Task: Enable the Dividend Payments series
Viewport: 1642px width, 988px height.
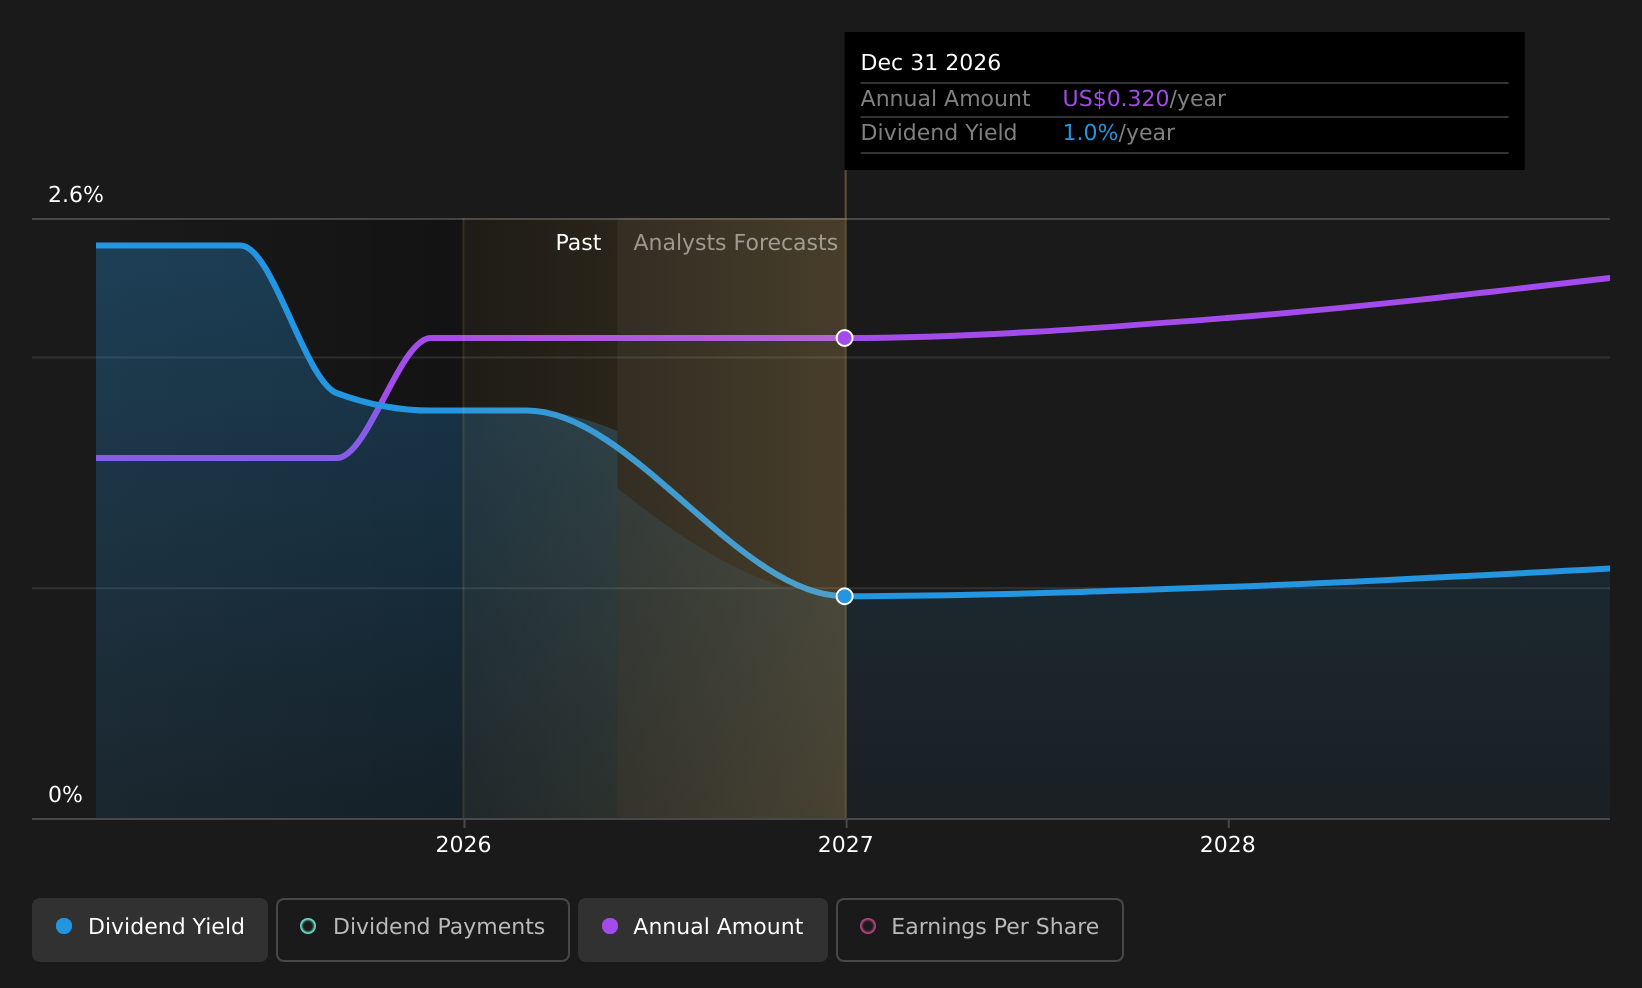Action: click(423, 930)
